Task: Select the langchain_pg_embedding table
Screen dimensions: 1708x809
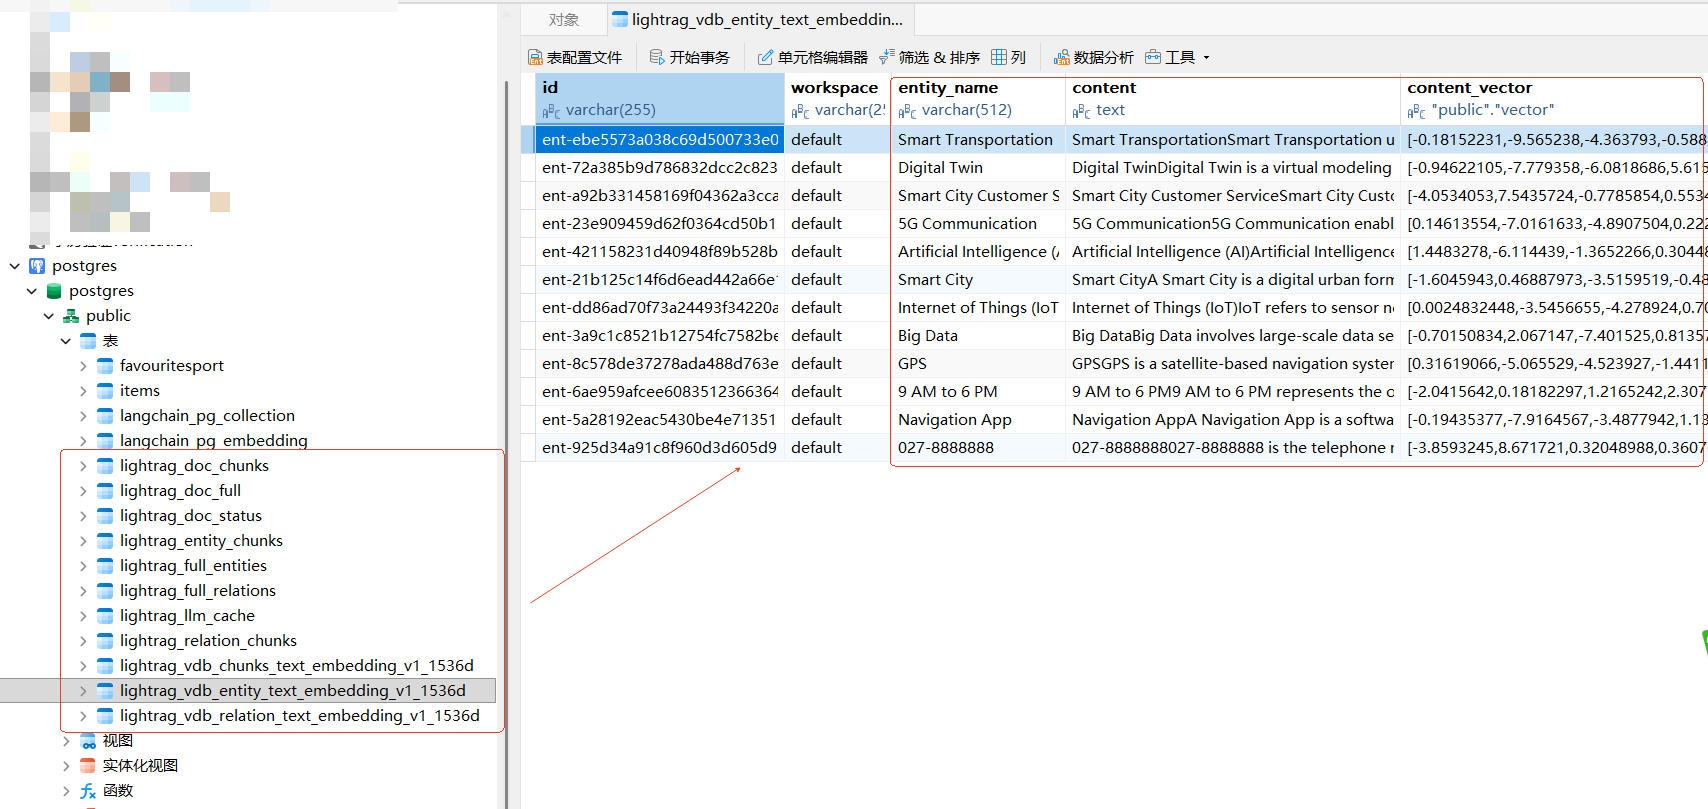Action: 214,441
